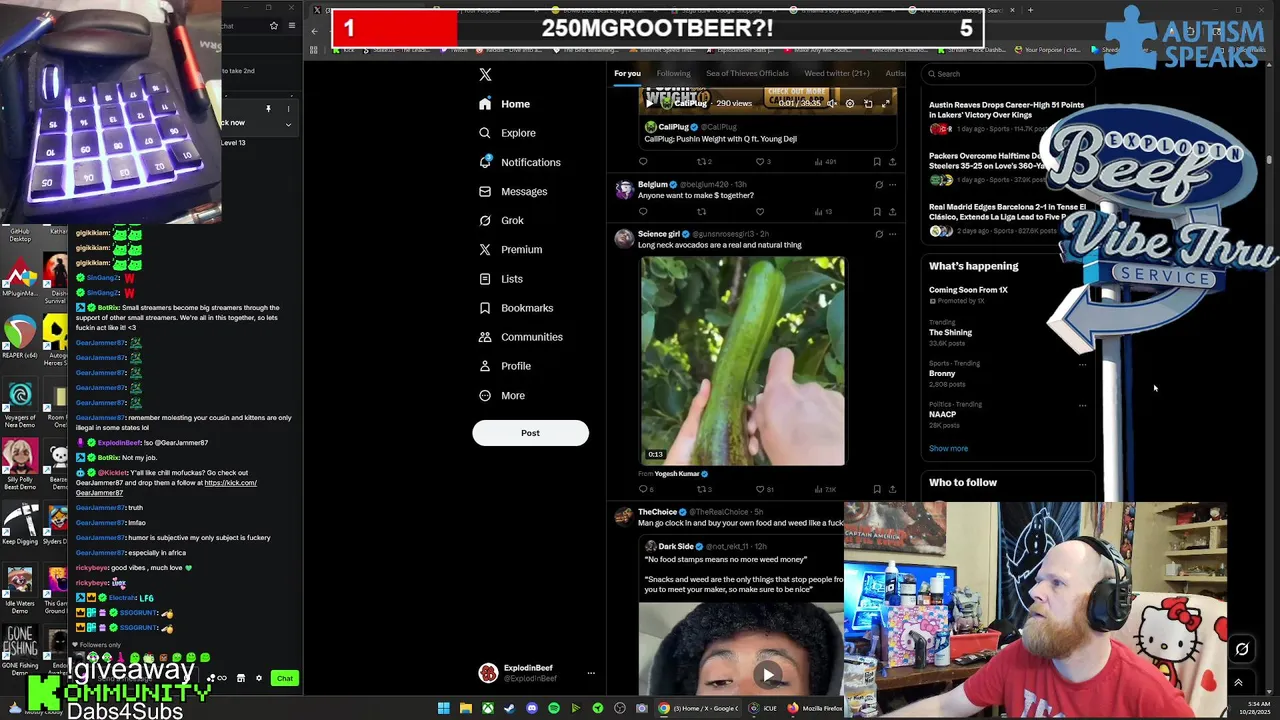Open Grok in X sidebar

tap(501, 220)
